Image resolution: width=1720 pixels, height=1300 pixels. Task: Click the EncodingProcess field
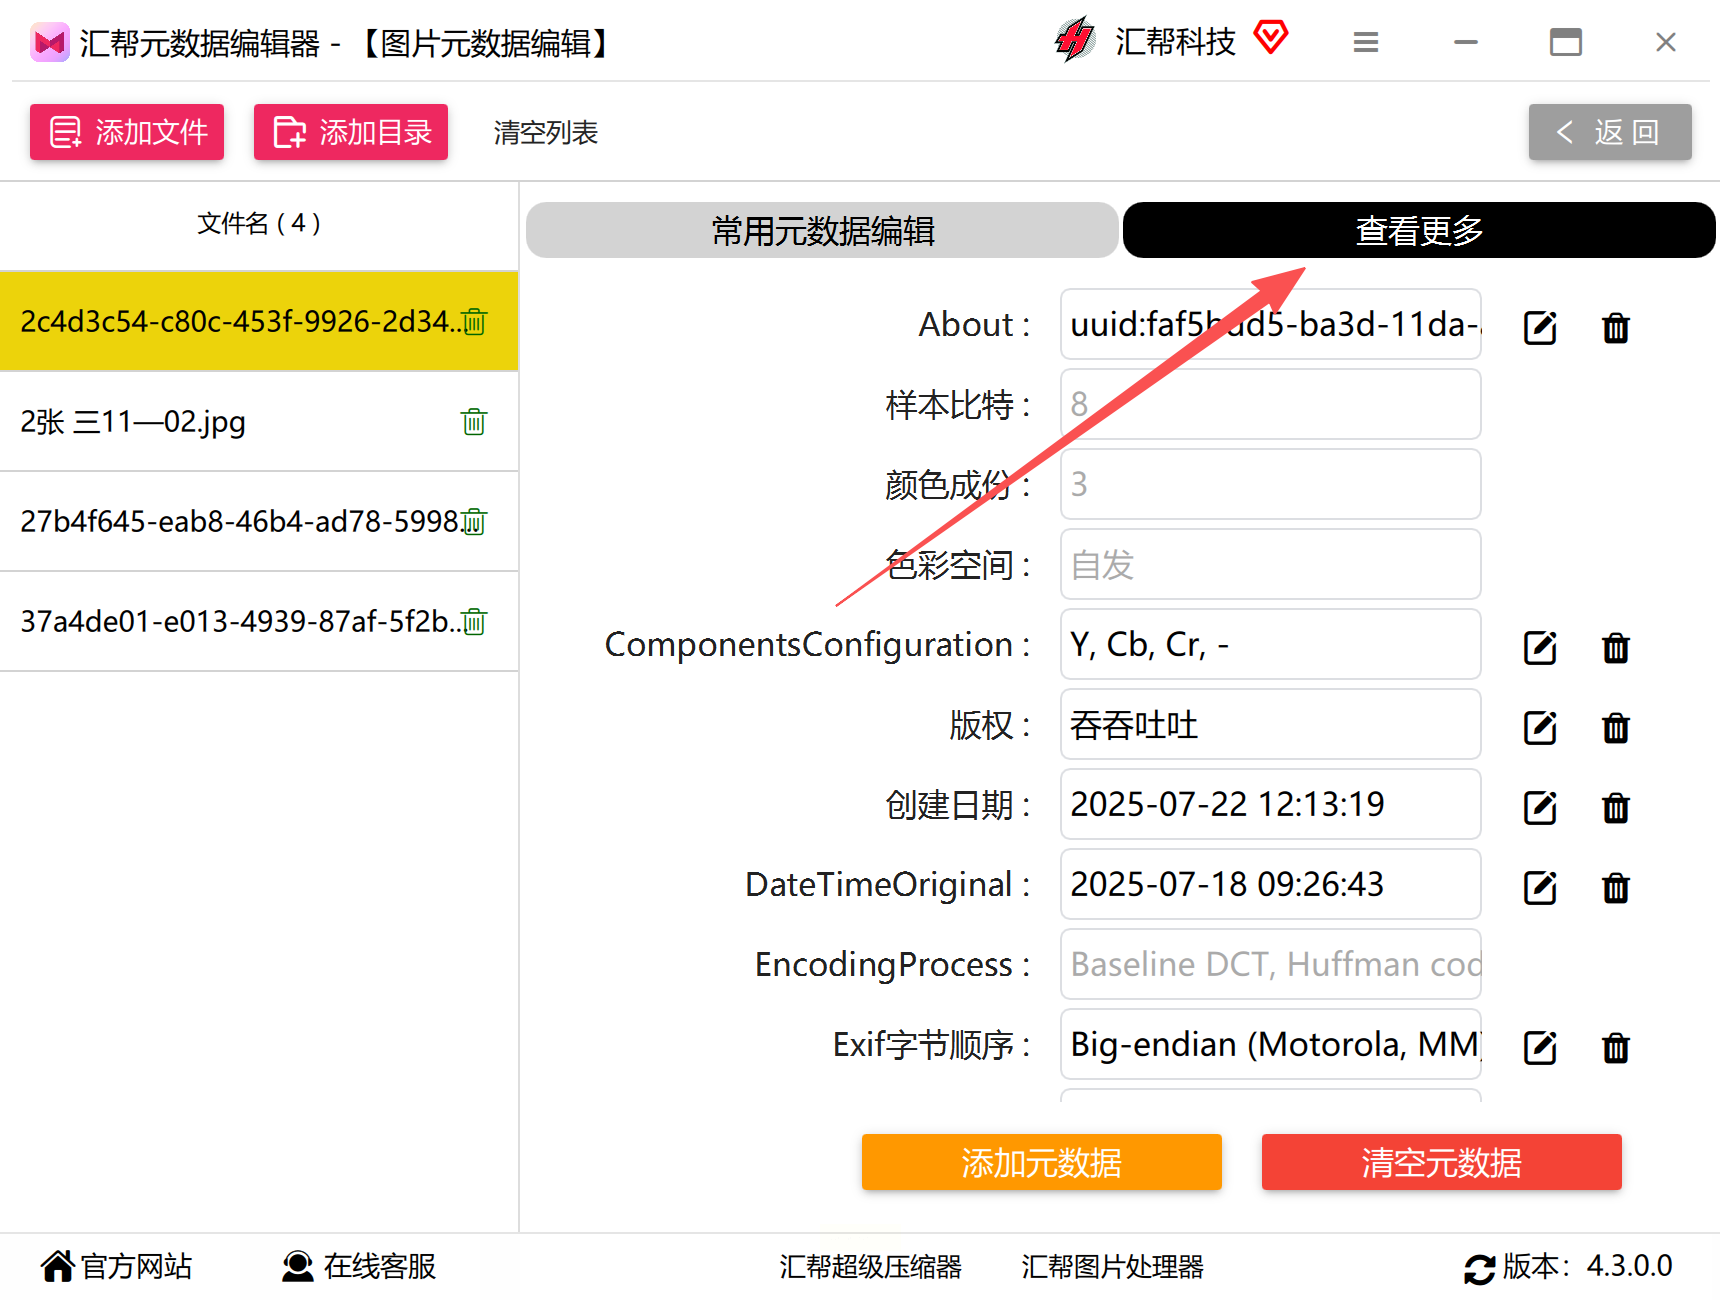1271,964
